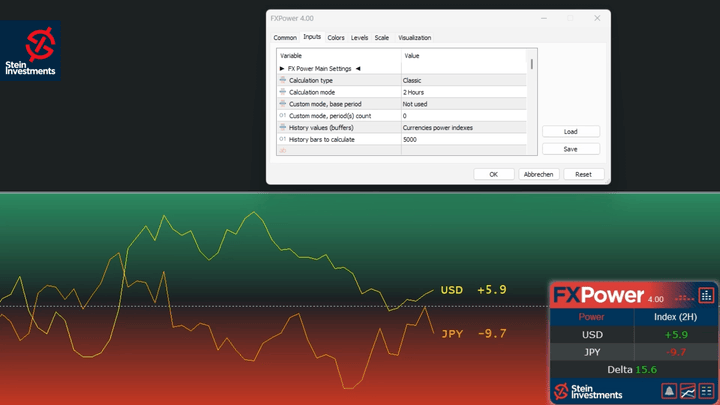Viewport: 720px width, 405px height.
Task: Open the Colors tab
Action: pyautogui.click(x=336, y=38)
